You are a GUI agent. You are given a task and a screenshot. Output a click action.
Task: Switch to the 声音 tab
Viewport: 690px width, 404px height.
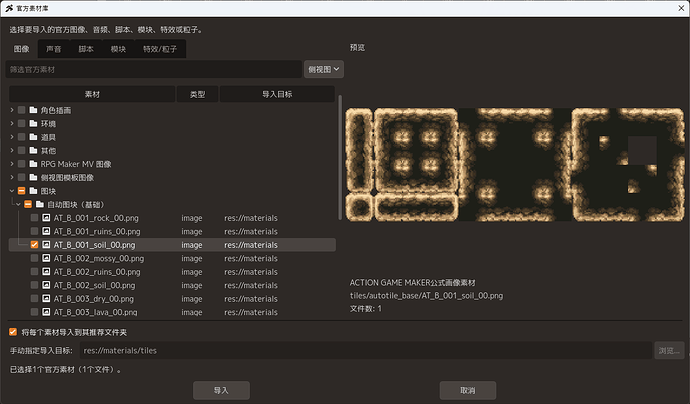pyautogui.click(x=54, y=49)
